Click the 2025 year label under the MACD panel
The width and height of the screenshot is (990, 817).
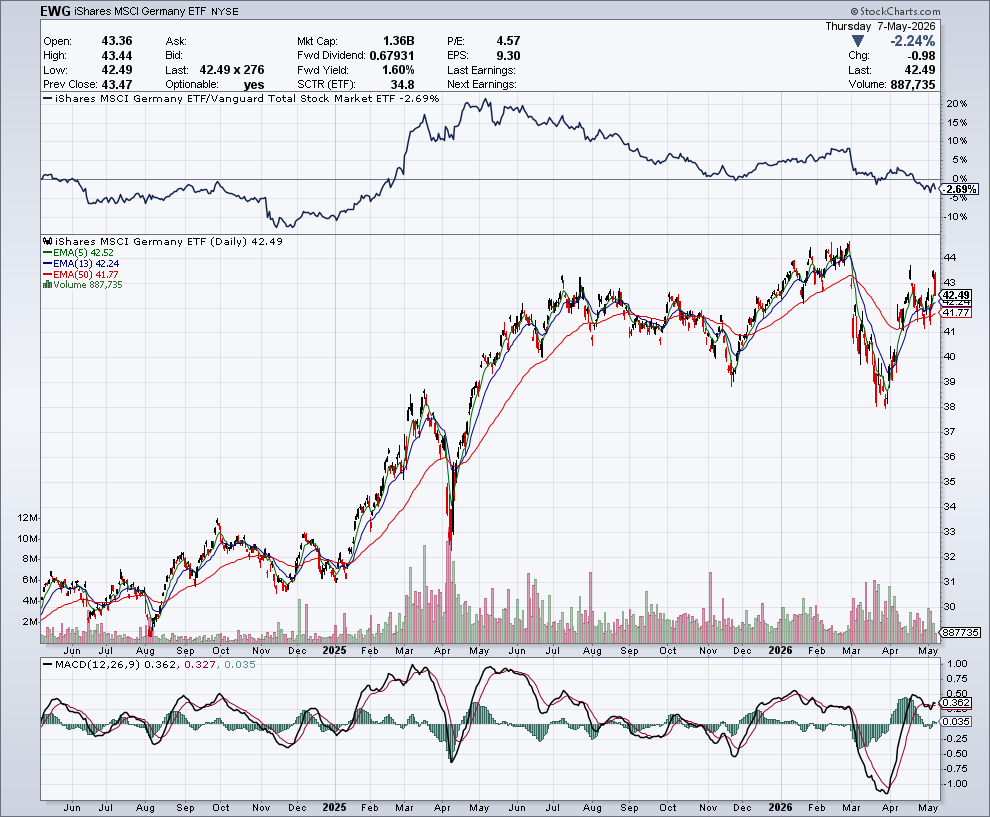(x=334, y=808)
